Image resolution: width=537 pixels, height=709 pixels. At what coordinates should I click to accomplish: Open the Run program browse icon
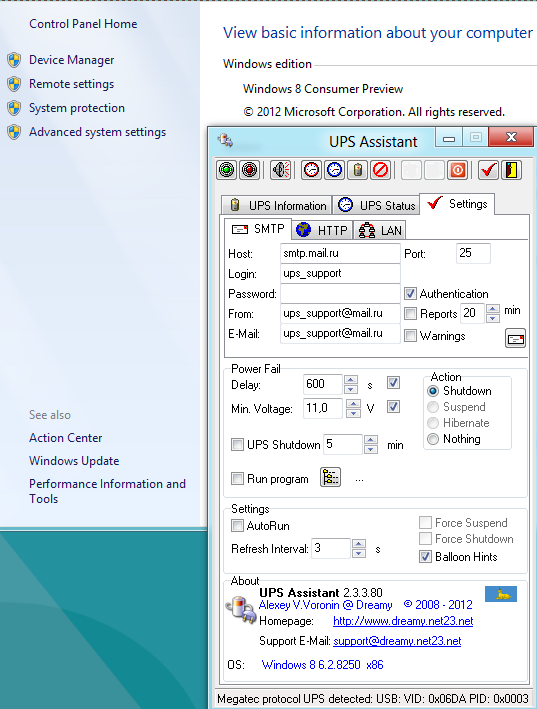pyautogui.click(x=330, y=477)
